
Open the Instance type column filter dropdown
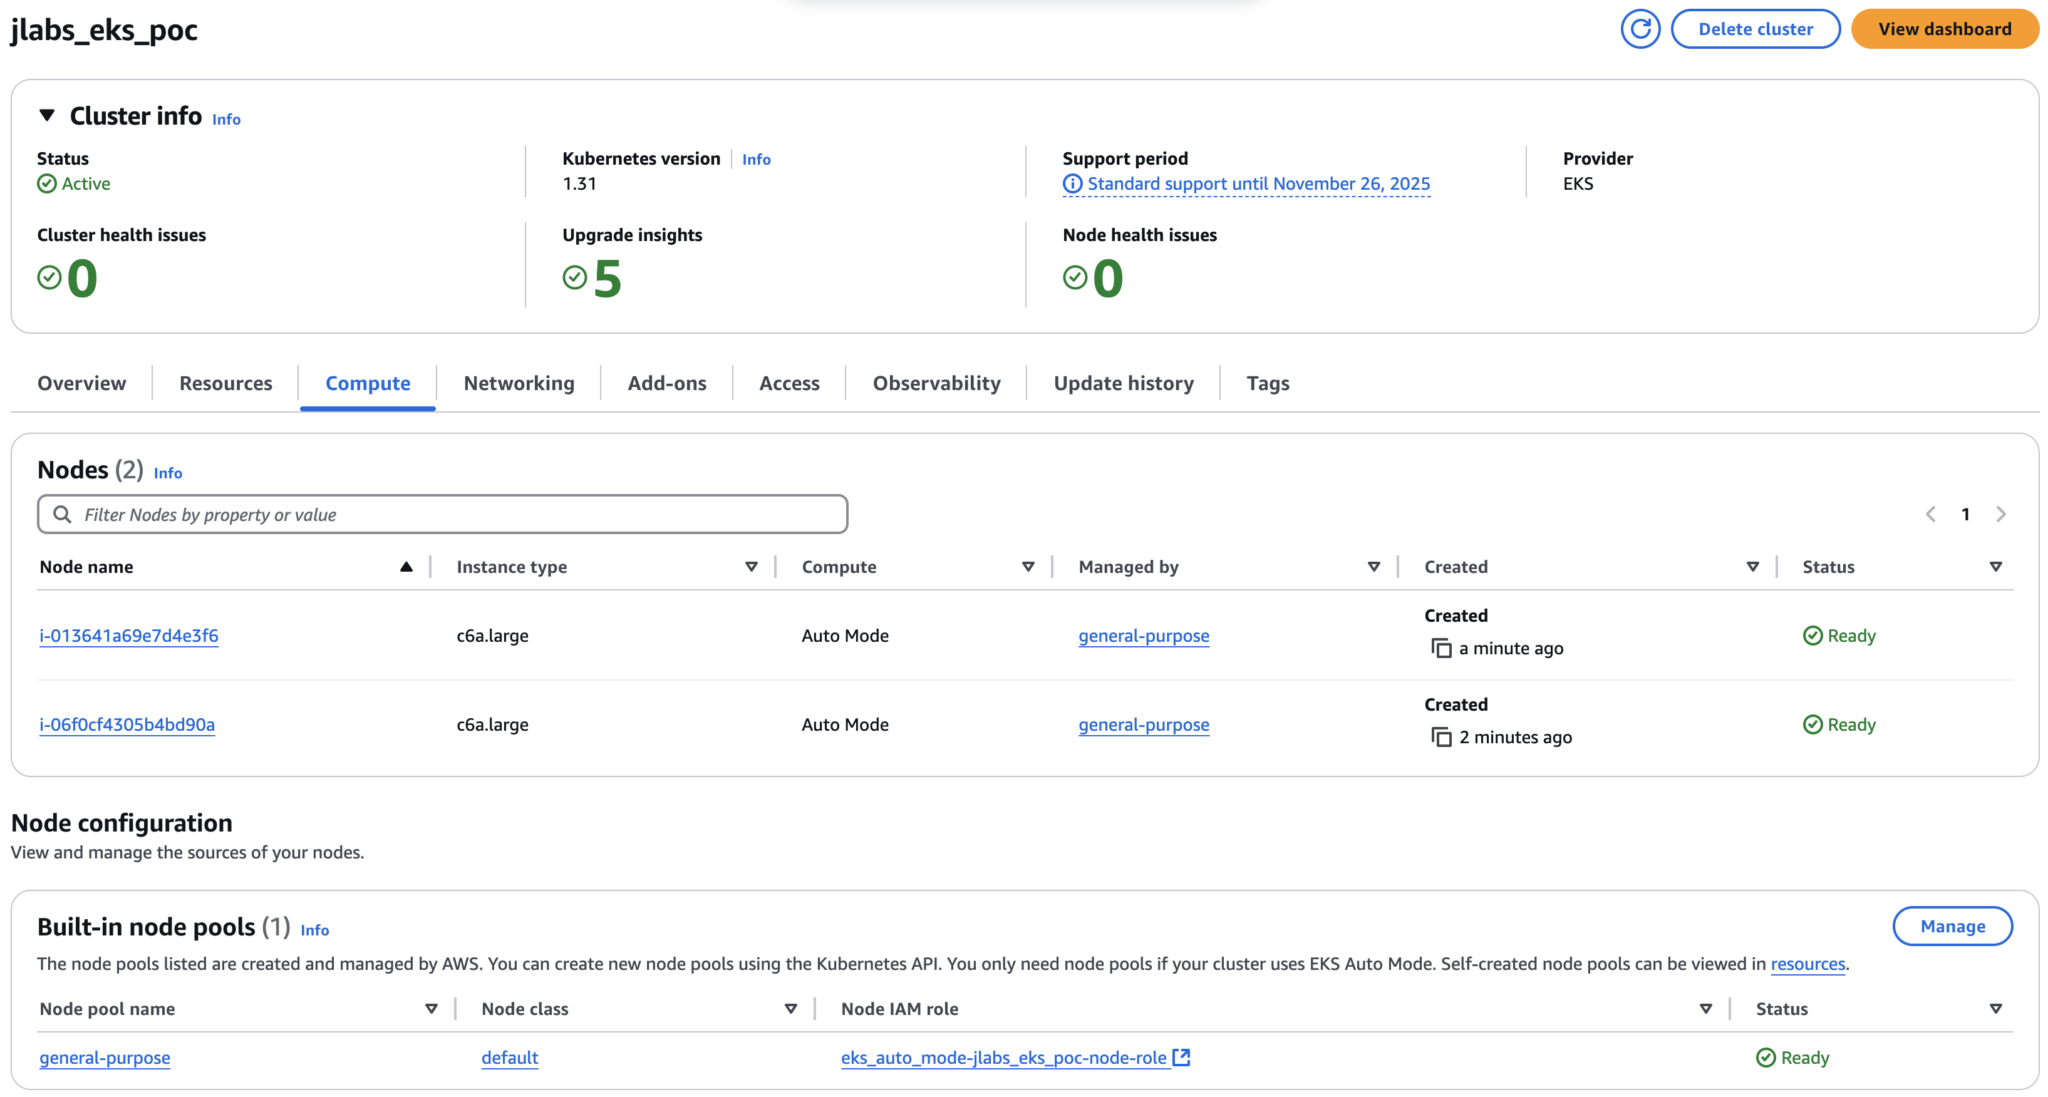(751, 566)
